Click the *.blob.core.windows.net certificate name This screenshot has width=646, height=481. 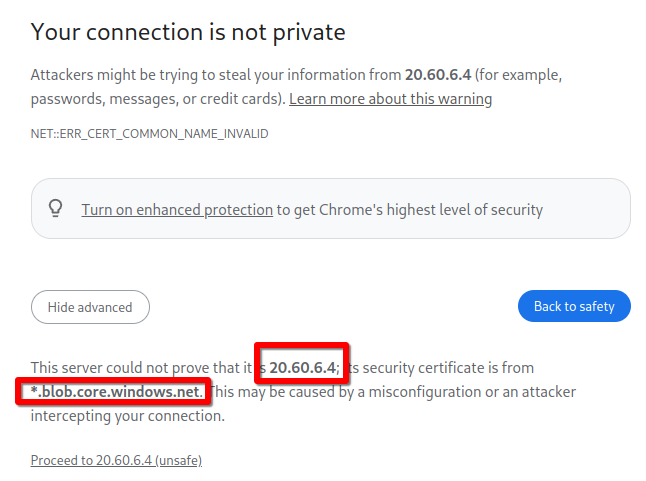point(115,392)
